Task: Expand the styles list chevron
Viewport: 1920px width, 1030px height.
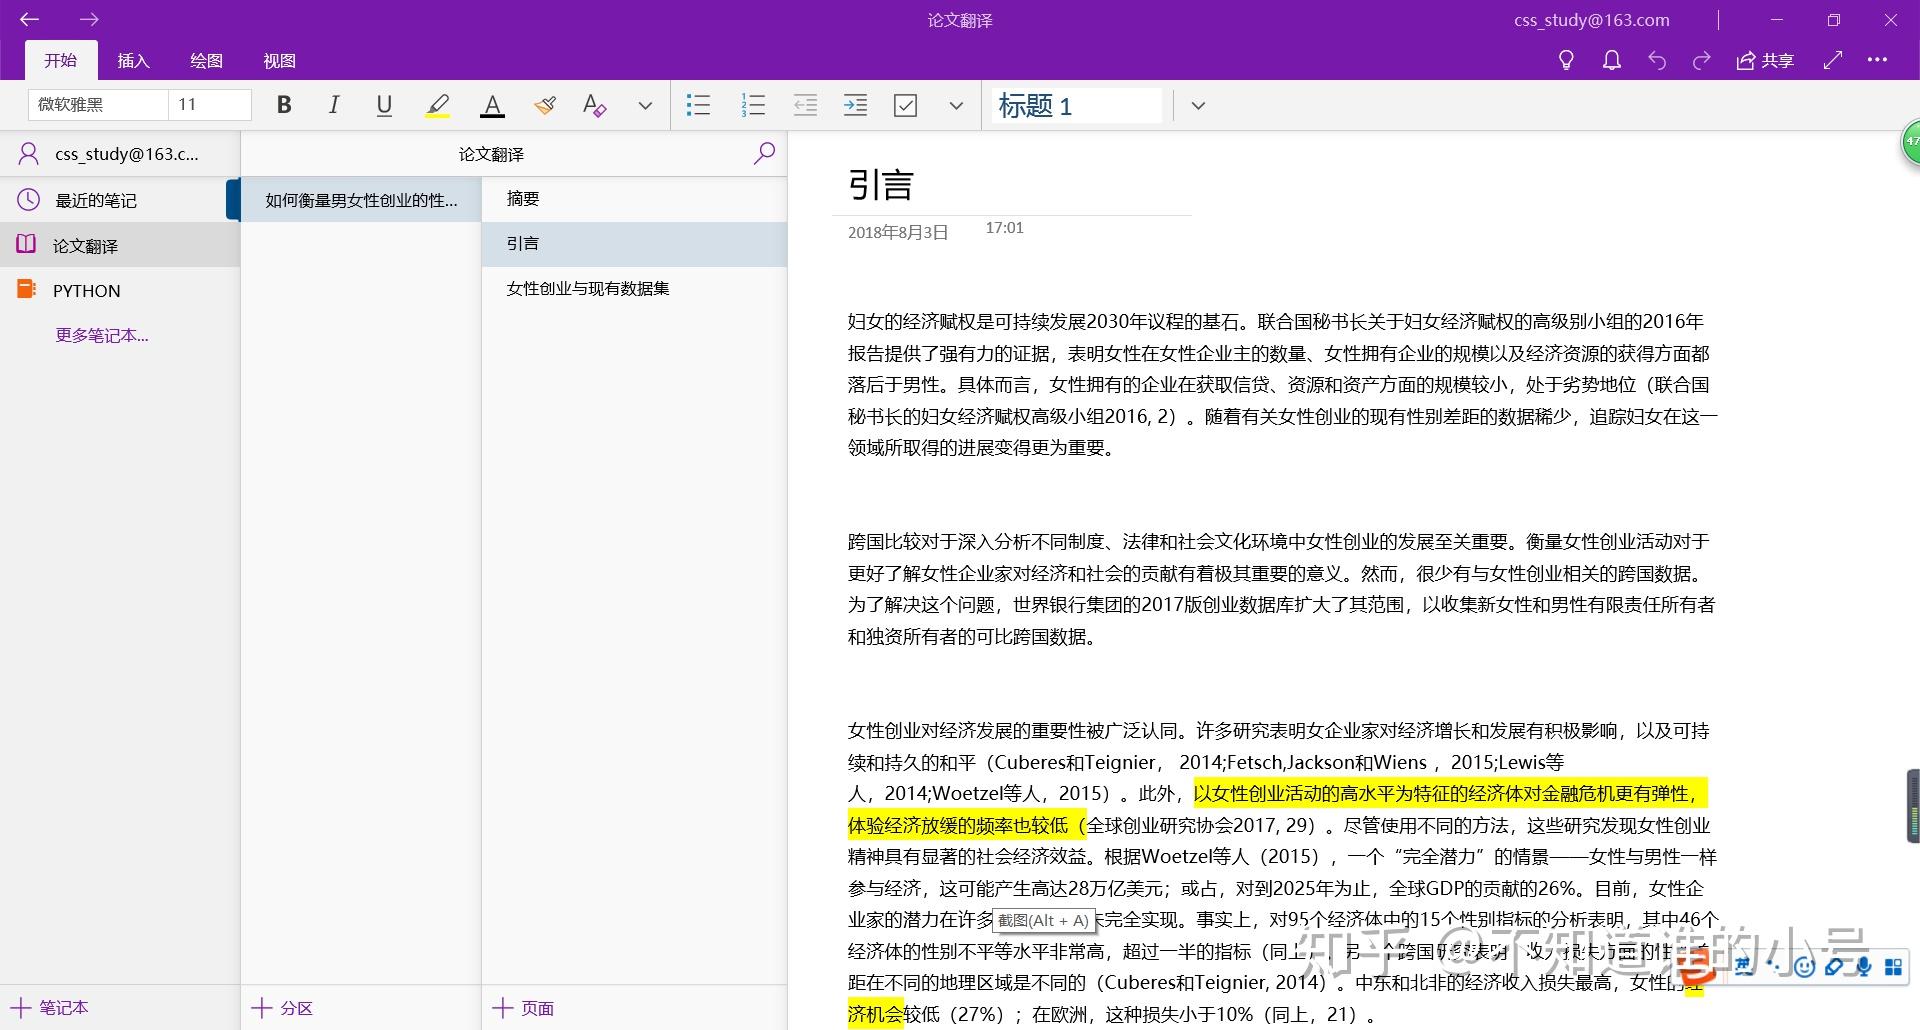Action: coord(1198,105)
